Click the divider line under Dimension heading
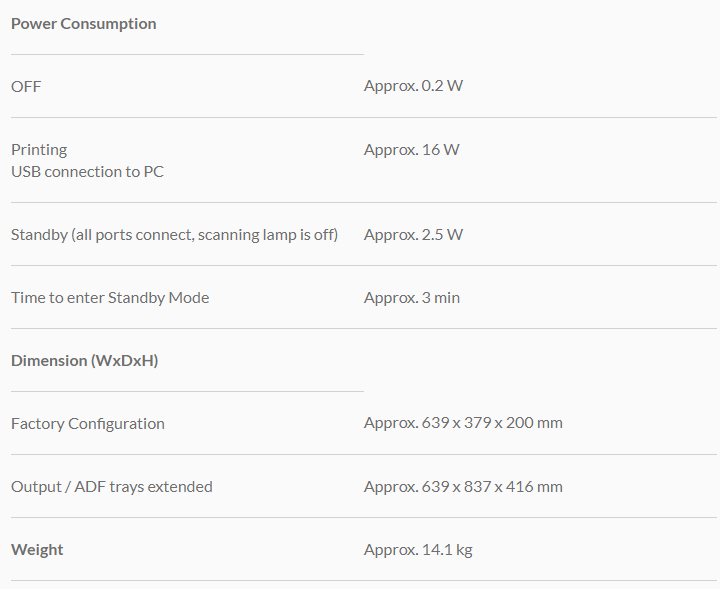Viewport: 720px width, 589px height. 187,391
